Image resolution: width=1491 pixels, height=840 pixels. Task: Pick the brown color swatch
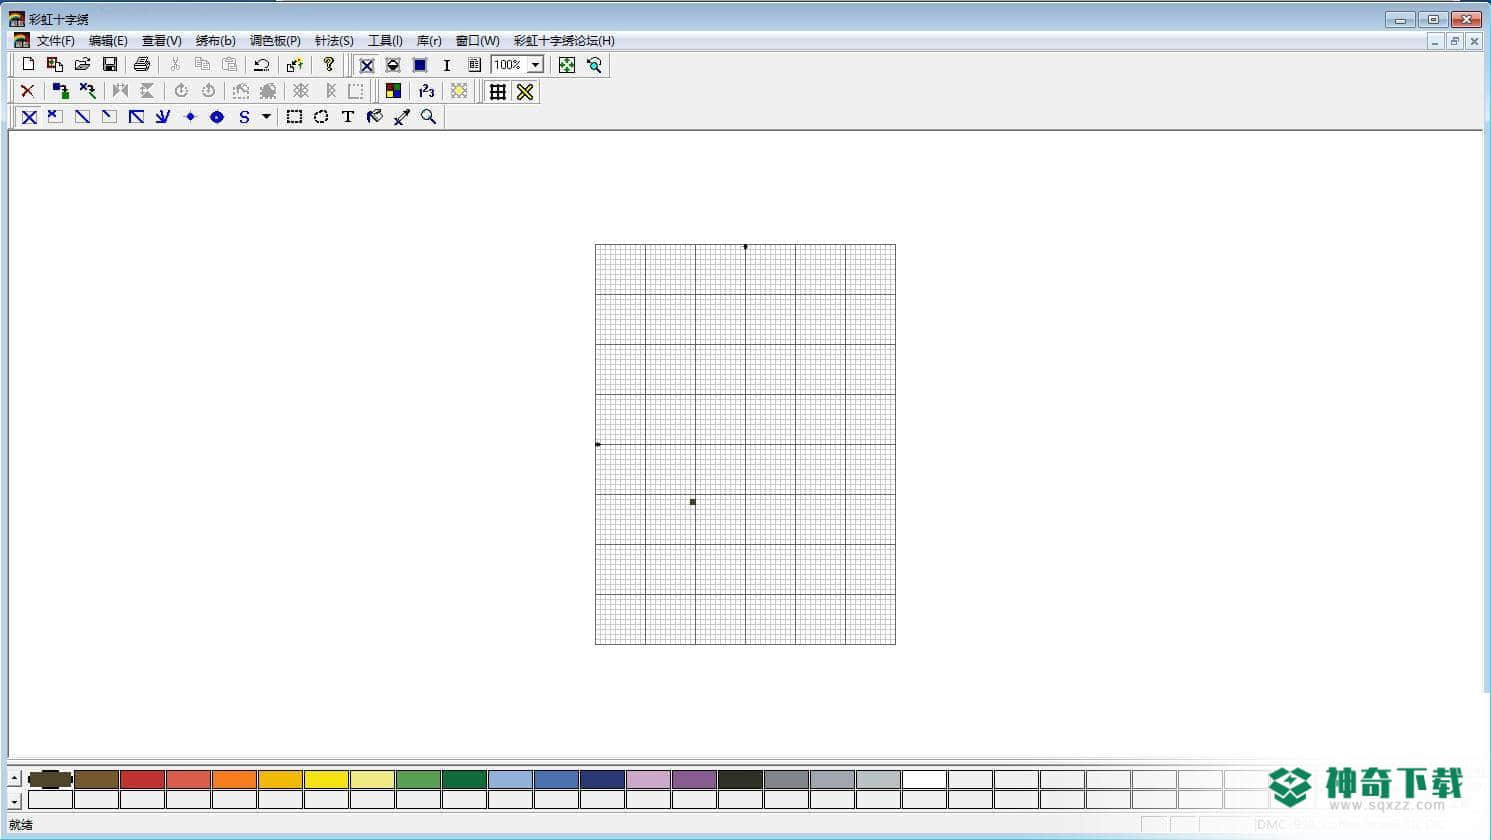96,779
